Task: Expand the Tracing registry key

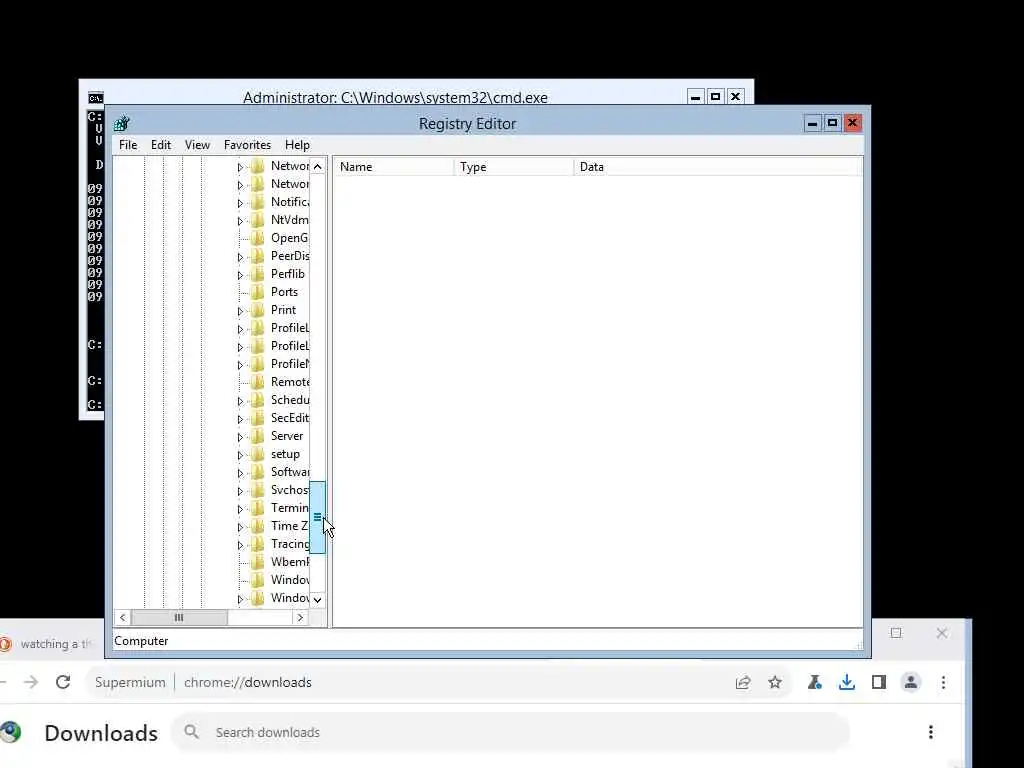Action: coord(240,545)
